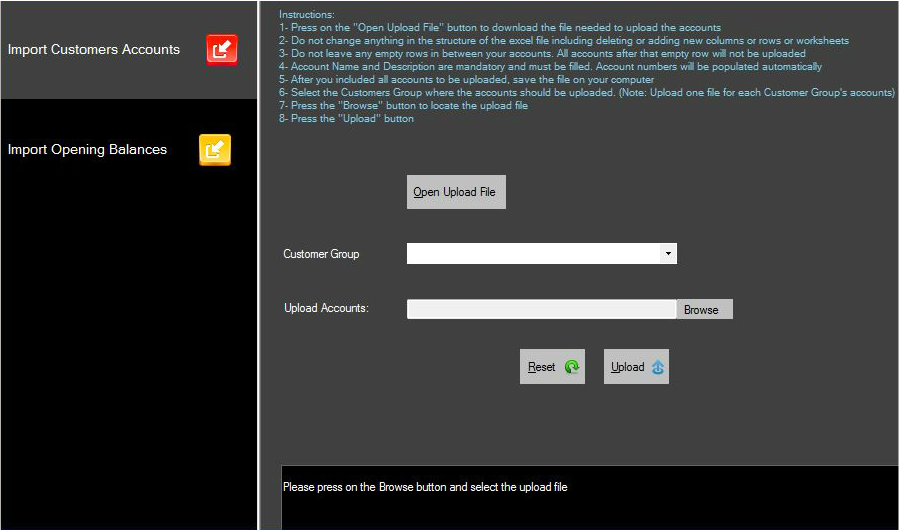Click the 'Customer Group' label text

coord(321,254)
